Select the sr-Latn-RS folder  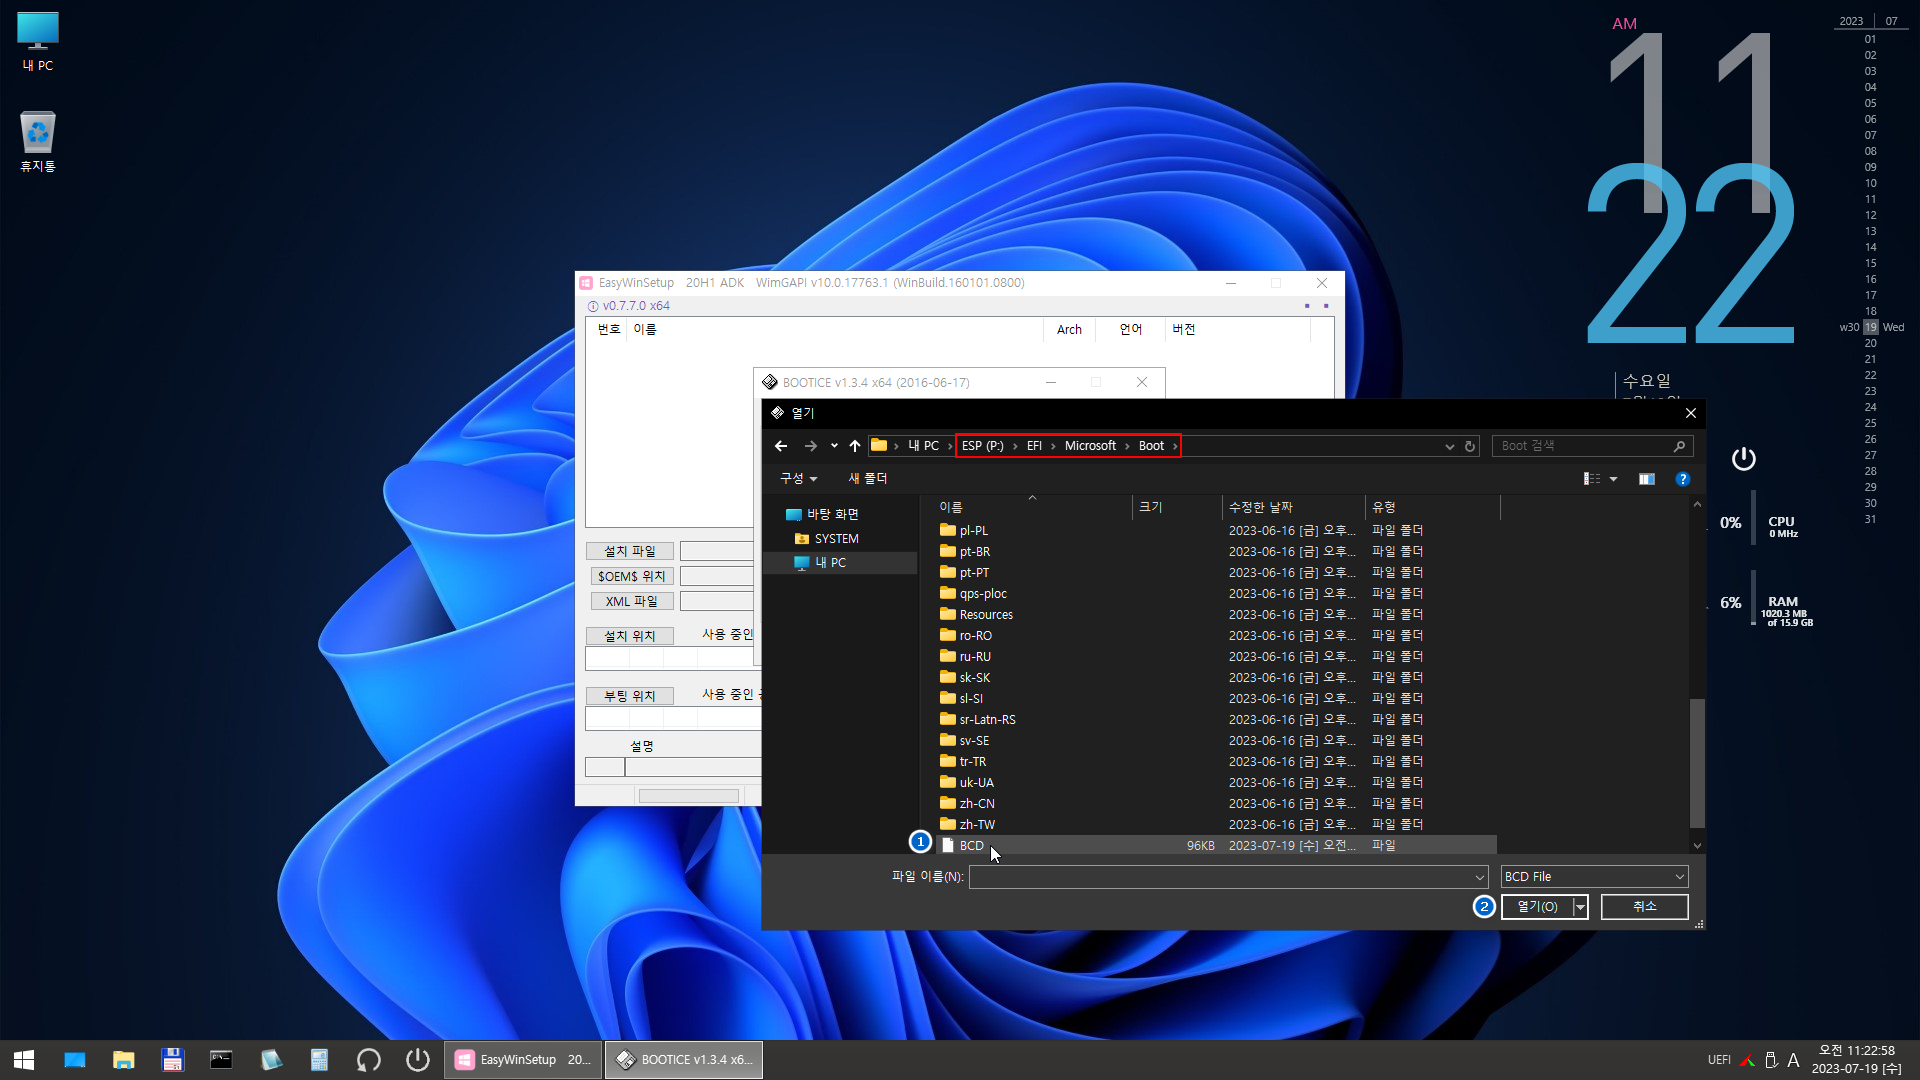(x=1215, y=720)
